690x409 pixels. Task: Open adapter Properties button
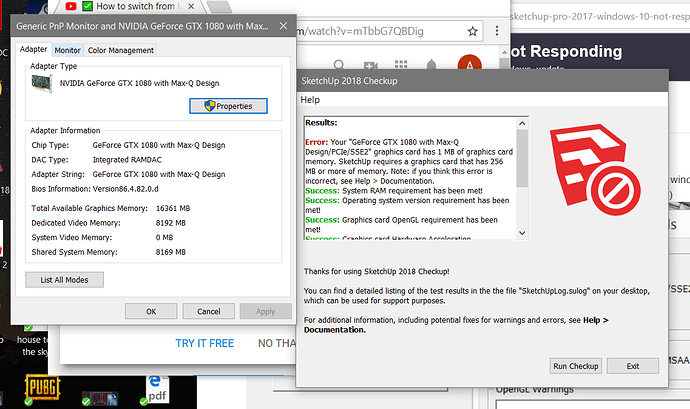[x=228, y=106]
